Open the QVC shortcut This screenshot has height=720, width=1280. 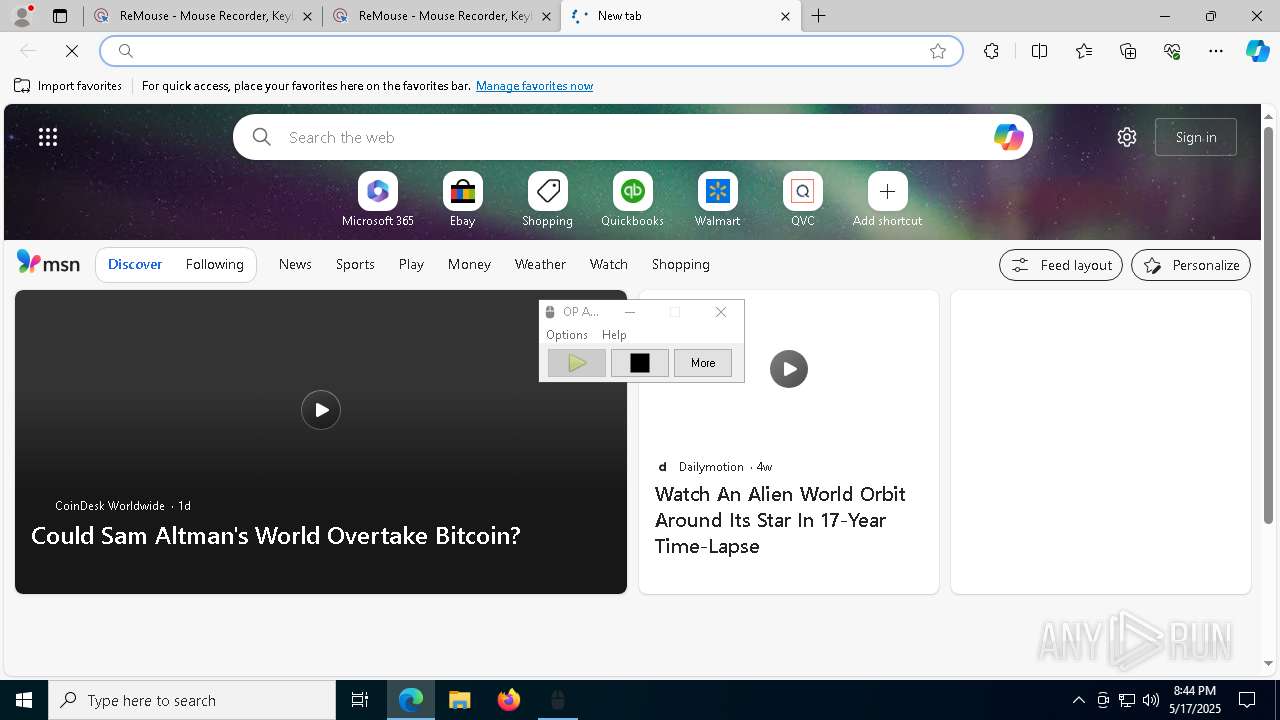[x=803, y=200]
